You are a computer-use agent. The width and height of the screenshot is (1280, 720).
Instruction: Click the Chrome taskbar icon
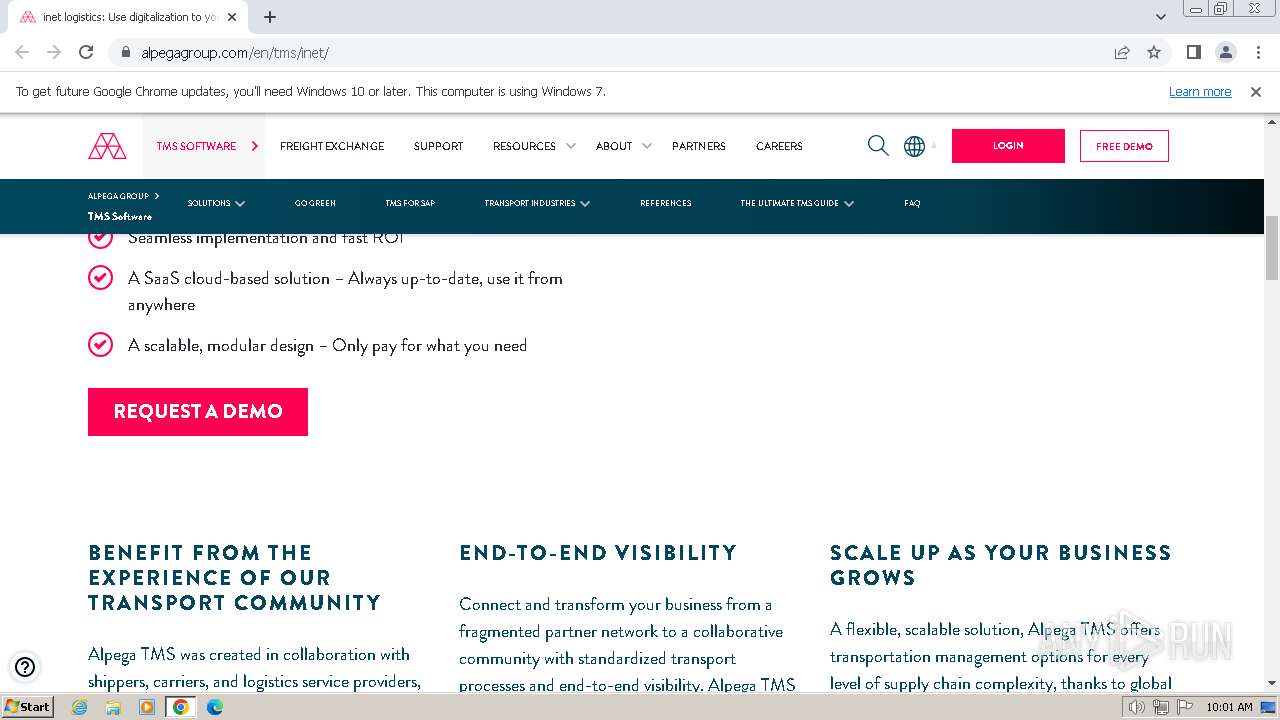(x=181, y=707)
